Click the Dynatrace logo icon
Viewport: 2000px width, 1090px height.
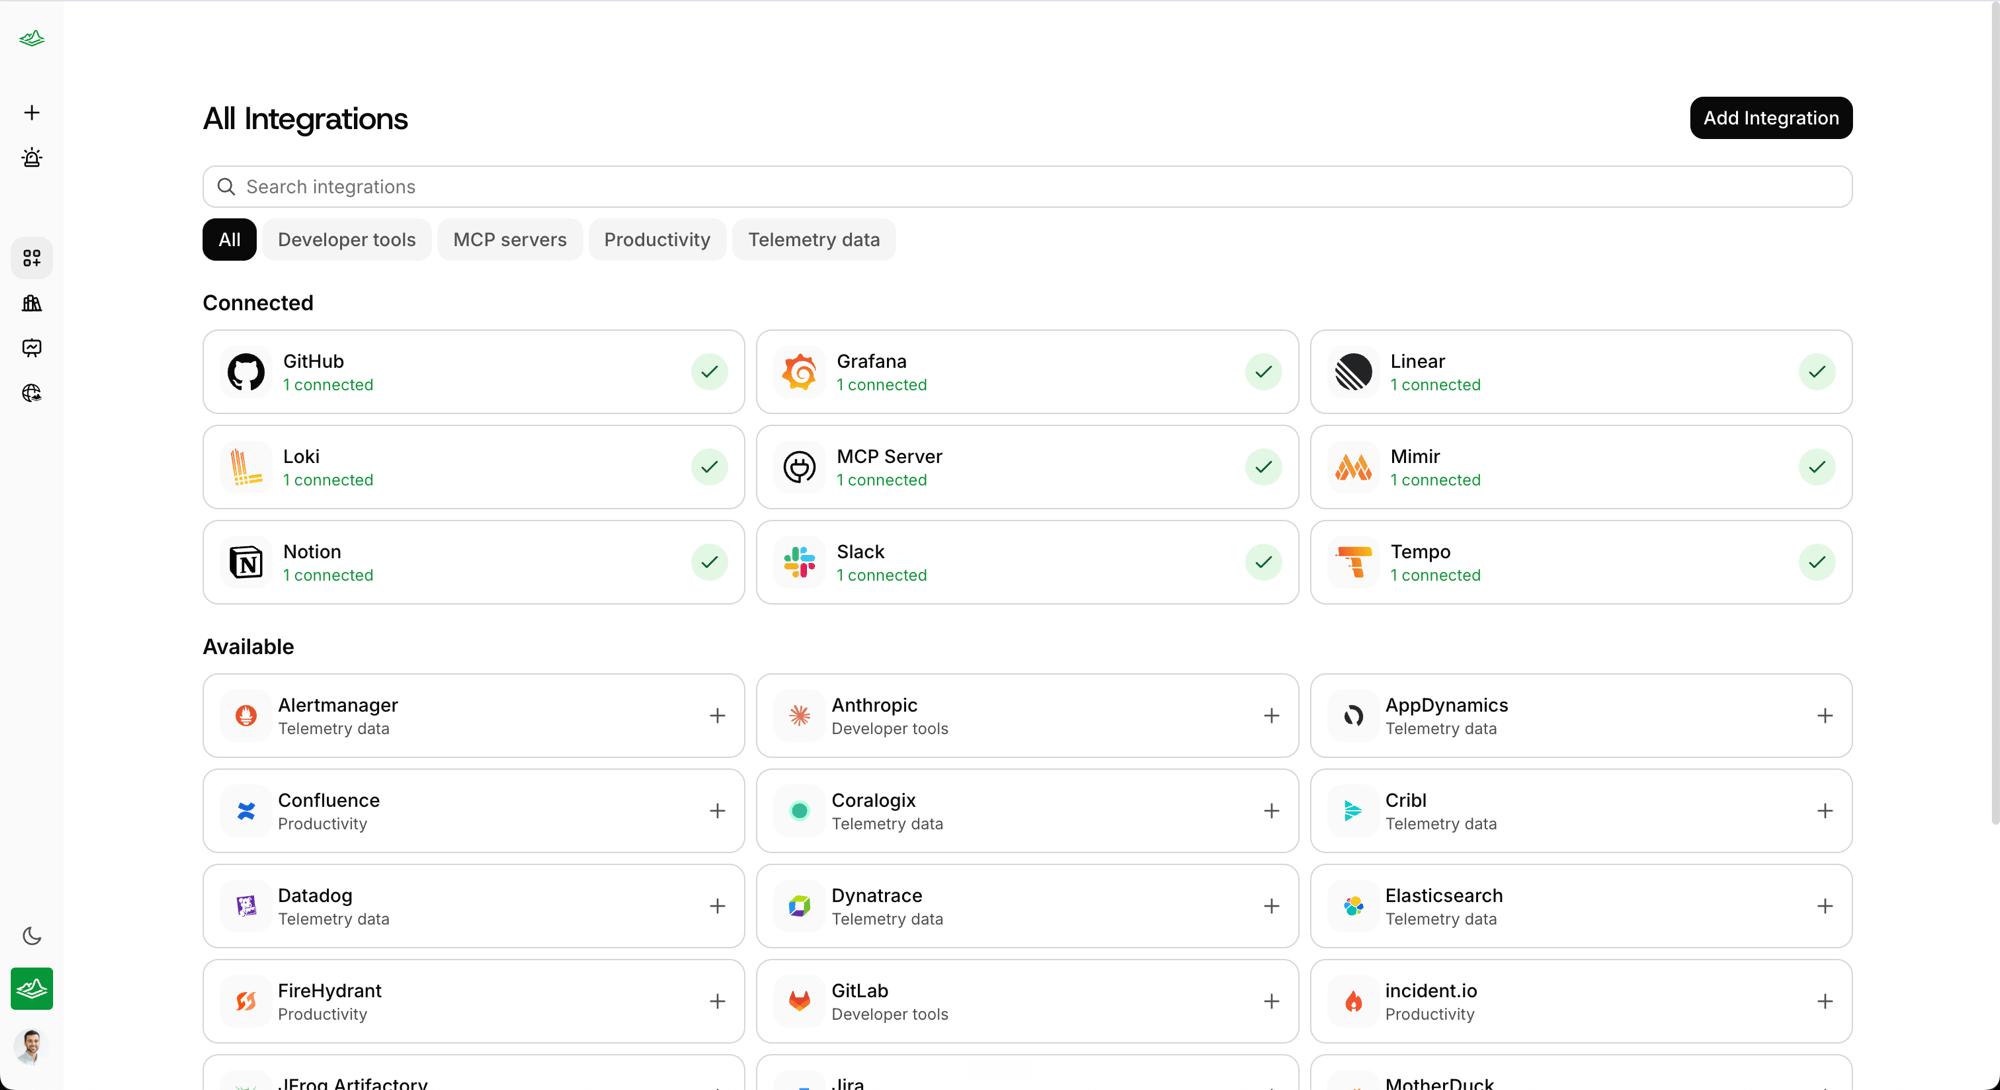[800, 906]
